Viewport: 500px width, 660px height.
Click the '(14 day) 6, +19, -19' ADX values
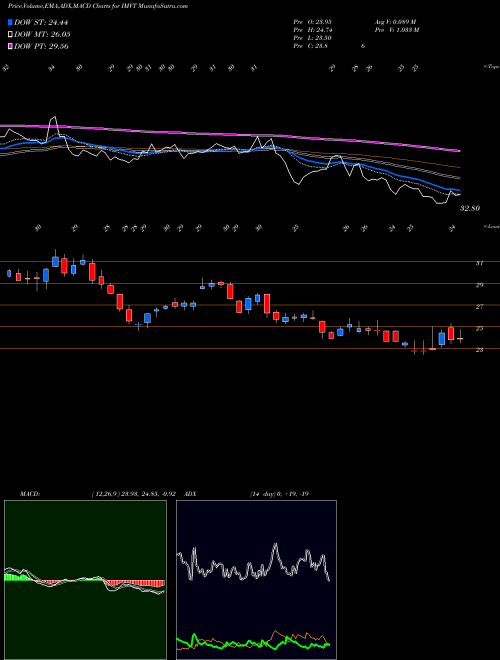(x=279, y=494)
